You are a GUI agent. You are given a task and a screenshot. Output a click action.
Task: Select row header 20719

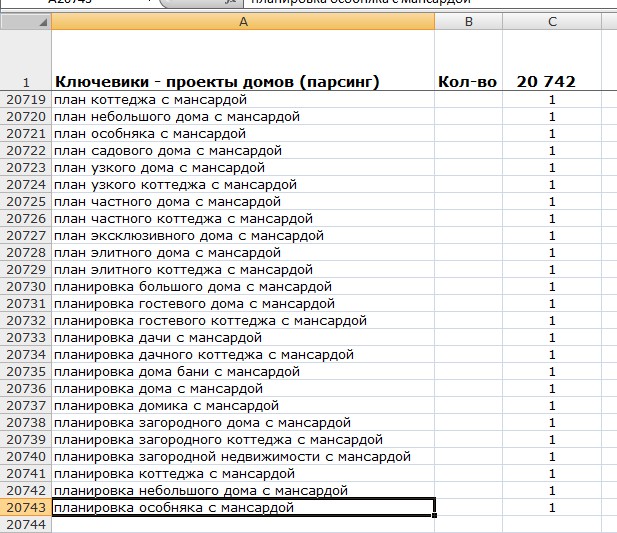(x=26, y=100)
